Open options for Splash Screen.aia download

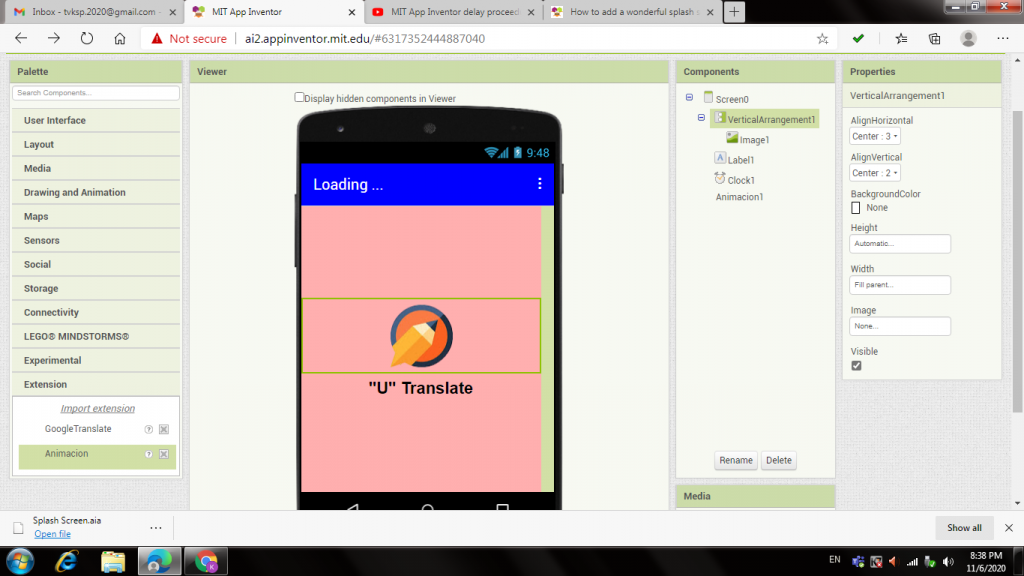[x=155, y=528]
